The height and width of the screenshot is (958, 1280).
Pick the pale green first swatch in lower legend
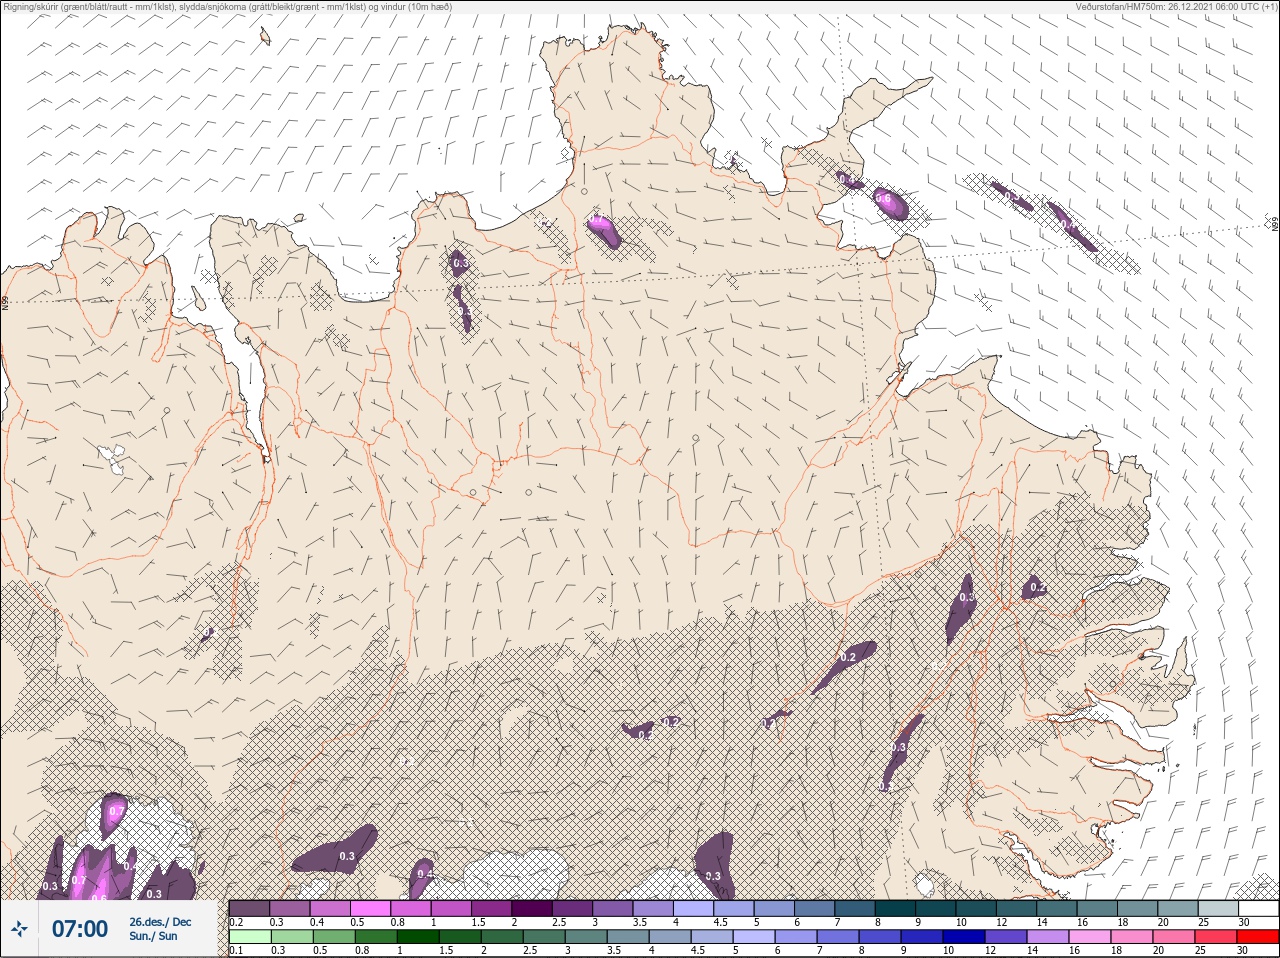click(x=250, y=937)
